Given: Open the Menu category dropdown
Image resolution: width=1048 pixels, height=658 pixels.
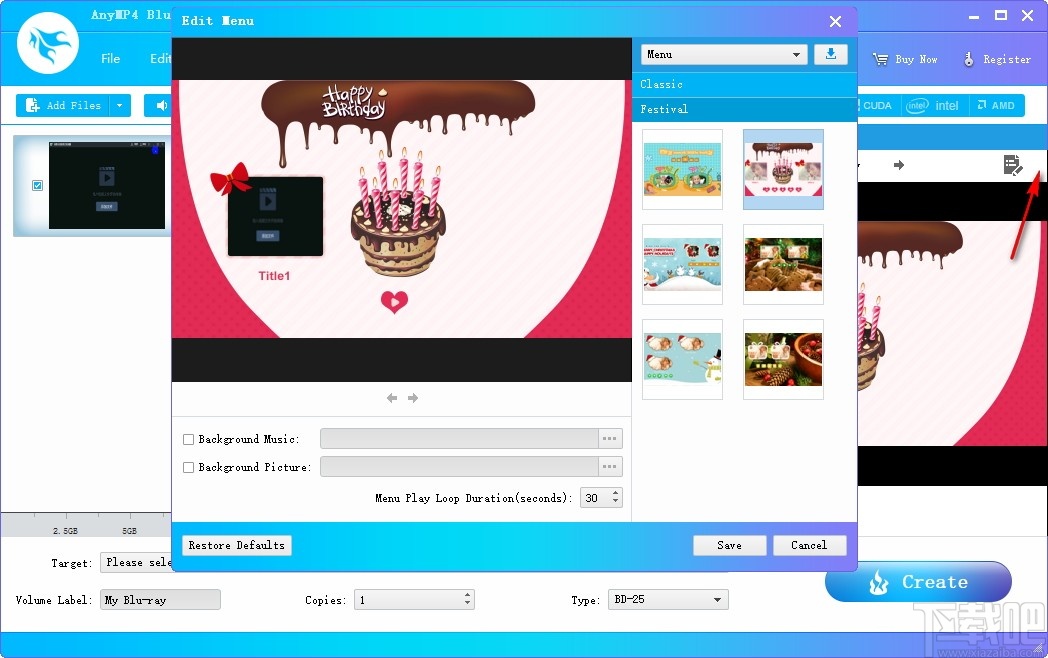Looking at the screenshot, I should (722, 54).
